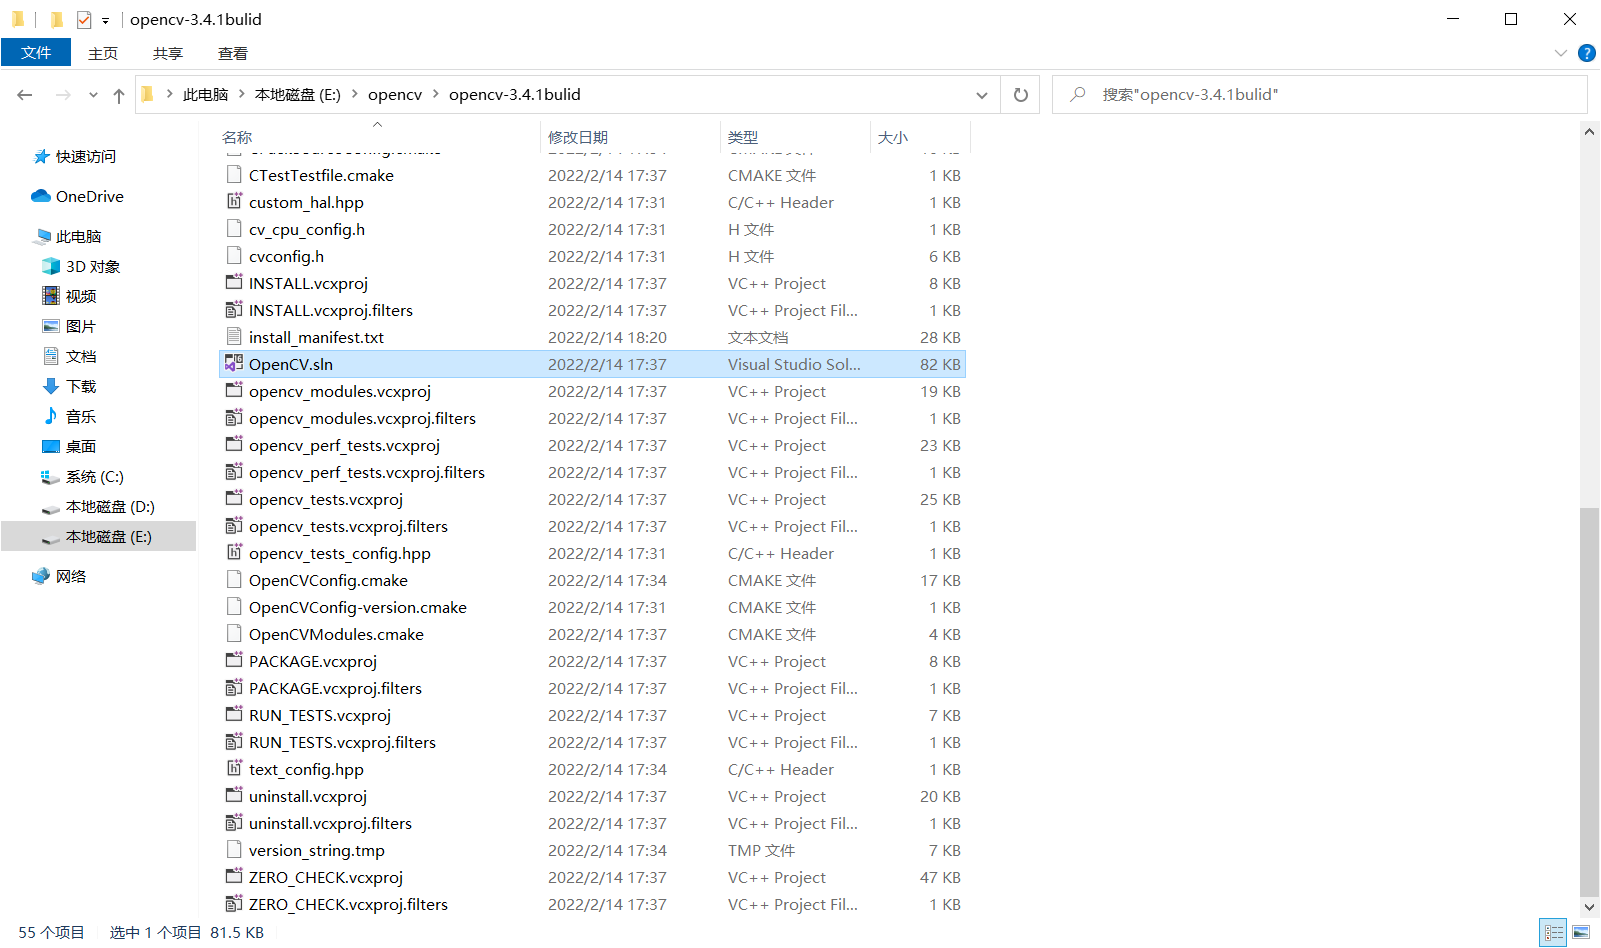Viewport: 1601px width, 948px height.
Task: Click the 下载 download arrow icon
Action: coord(51,386)
